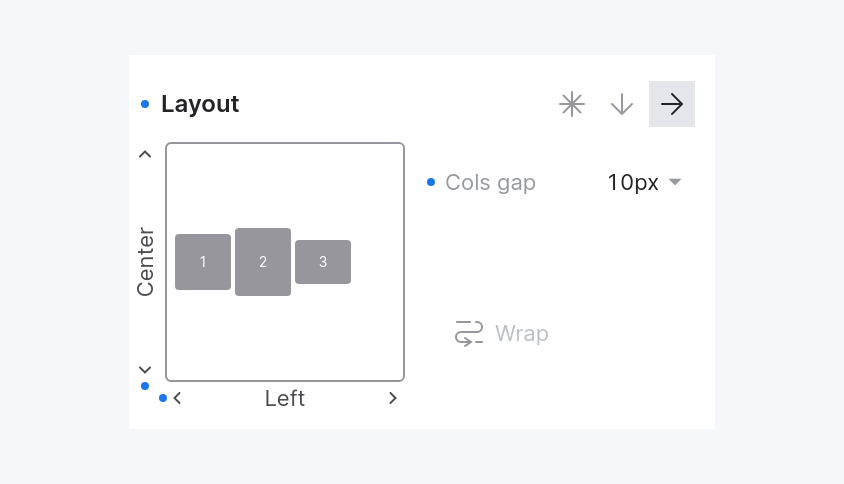The width and height of the screenshot is (844, 484).
Task: Click the down chevron below Center
Action: [145, 369]
